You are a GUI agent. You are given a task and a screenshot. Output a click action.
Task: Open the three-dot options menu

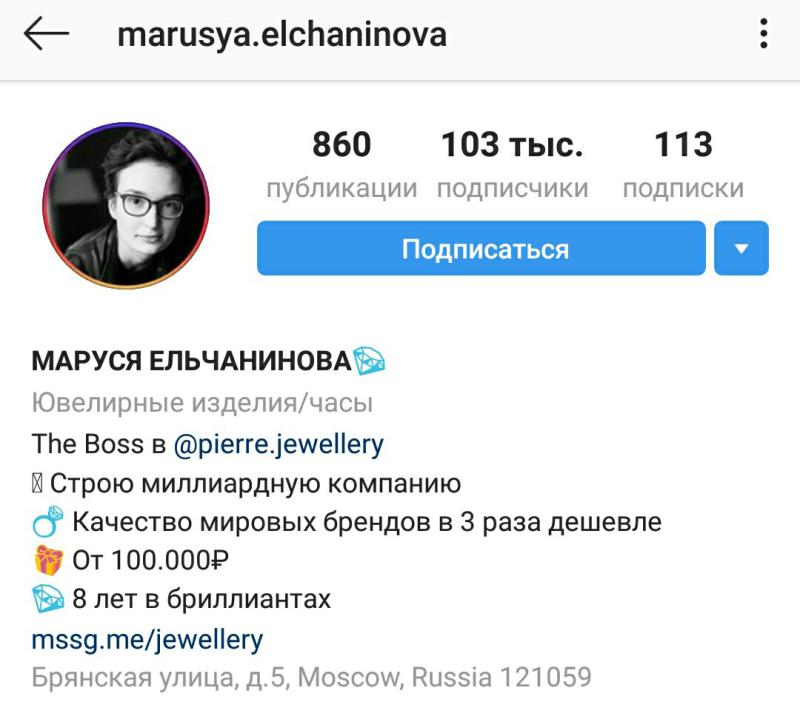(x=763, y=33)
